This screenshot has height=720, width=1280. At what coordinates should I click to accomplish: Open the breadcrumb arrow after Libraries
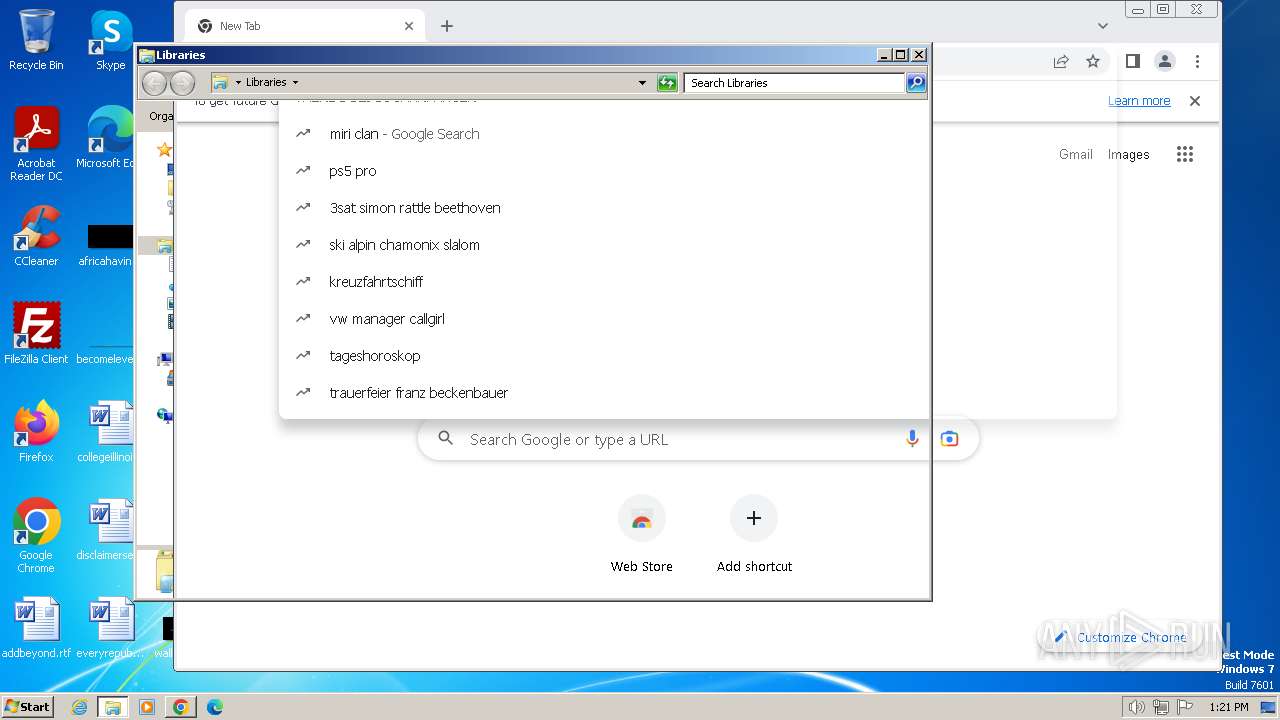[295, 83]
